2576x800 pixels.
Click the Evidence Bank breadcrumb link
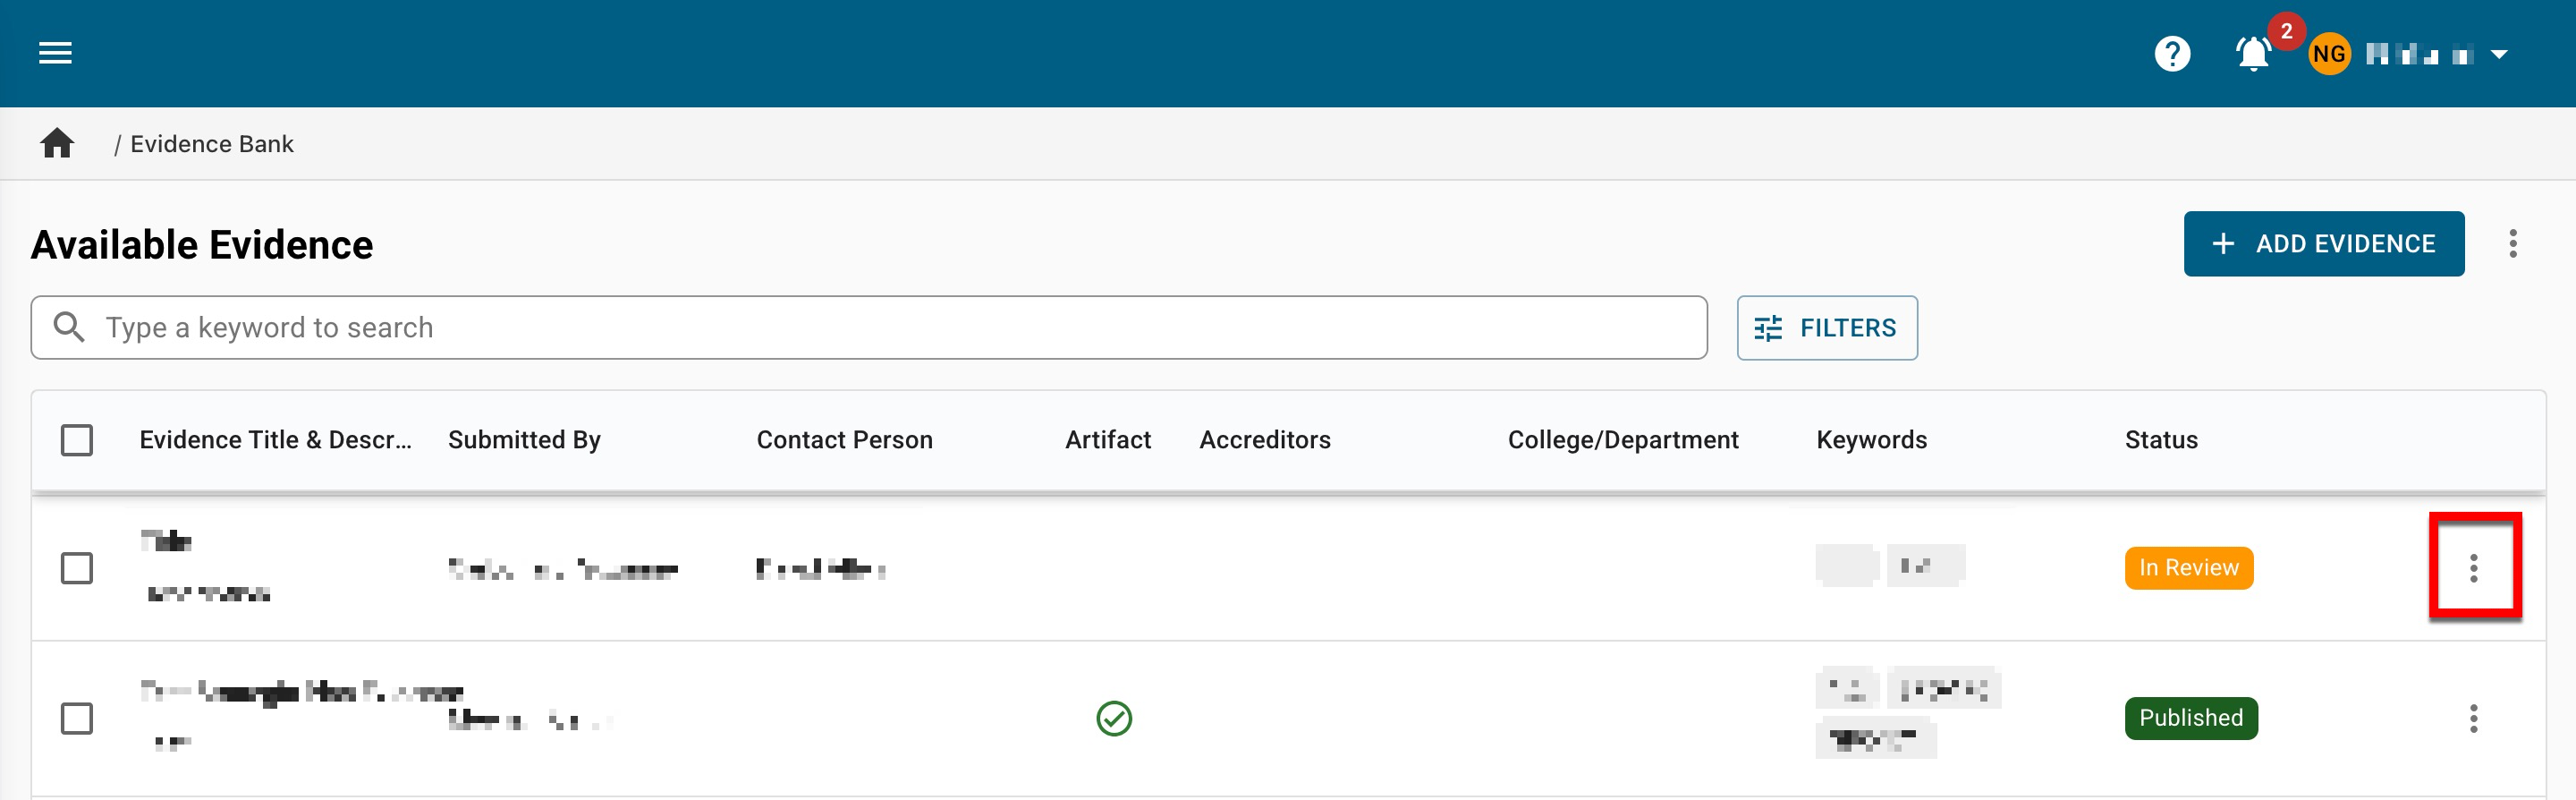click(x=212, y=144)
